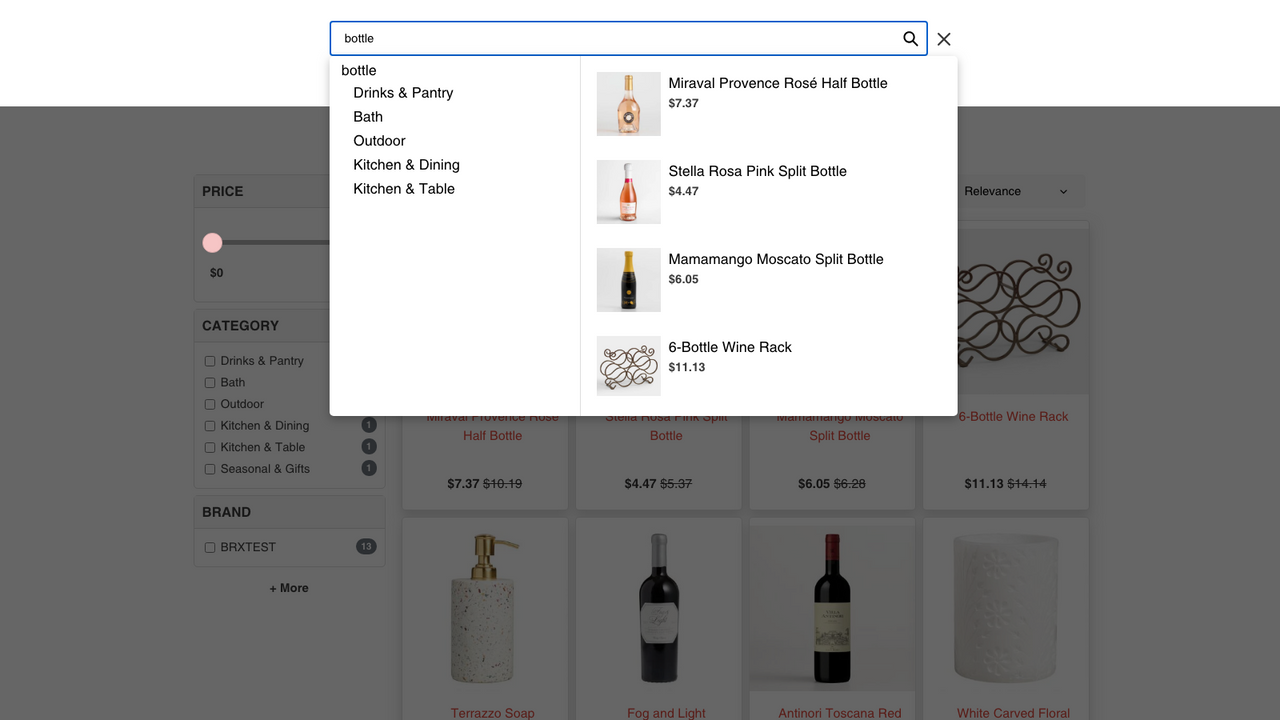Open the Terrazzo Soap product image

click(484, 607)
